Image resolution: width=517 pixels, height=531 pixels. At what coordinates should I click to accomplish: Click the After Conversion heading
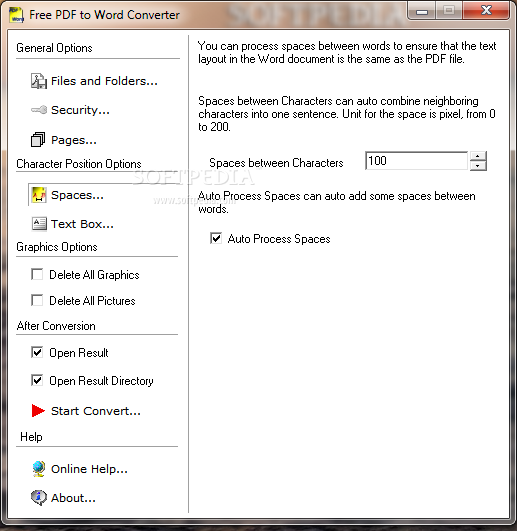click(56, 326)
